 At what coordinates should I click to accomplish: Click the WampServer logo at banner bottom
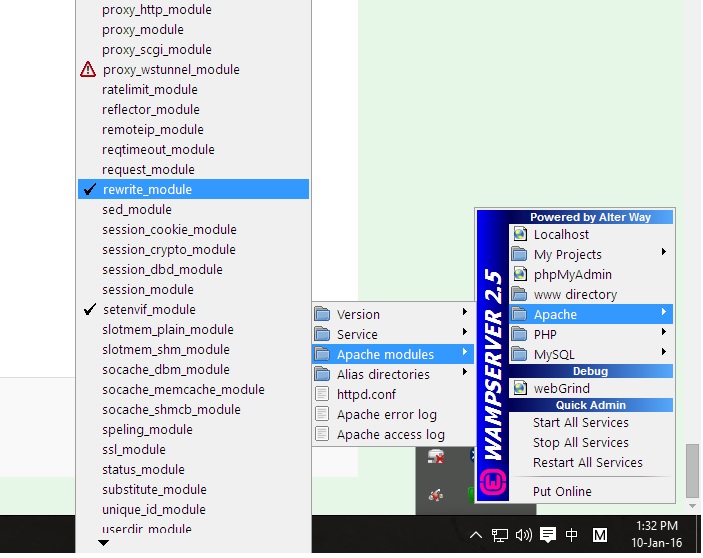point(493,482)
